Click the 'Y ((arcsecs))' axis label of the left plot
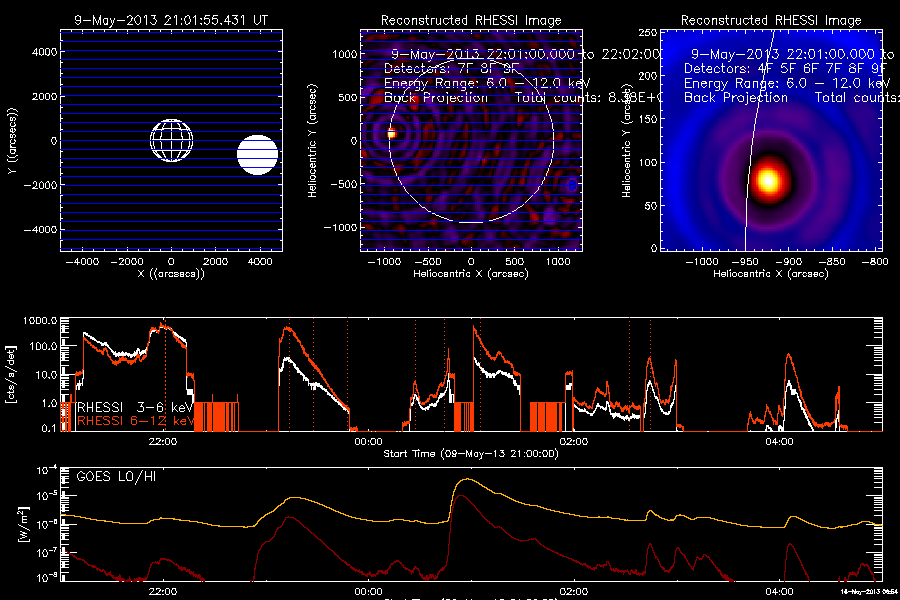This screenshot has width=900, height=600. 13,141
